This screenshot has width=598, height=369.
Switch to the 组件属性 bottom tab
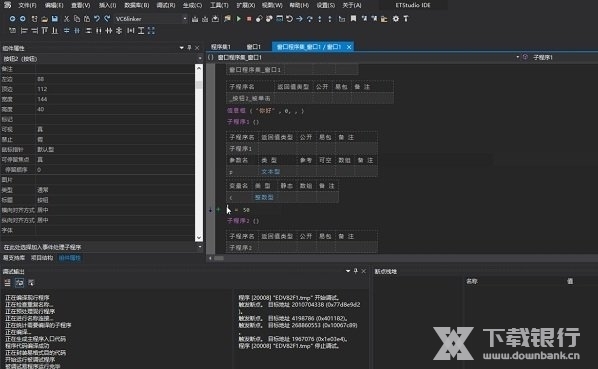(69, 258)
